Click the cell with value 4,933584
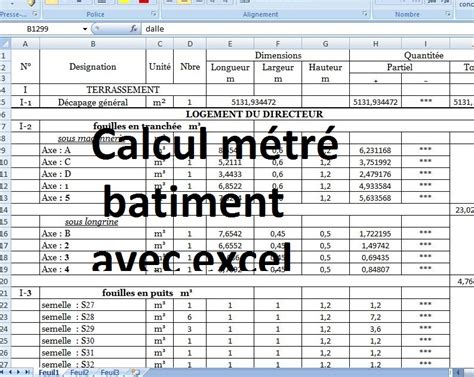The height and width of the screenshot is (377, 474). (x=376, y=186)
